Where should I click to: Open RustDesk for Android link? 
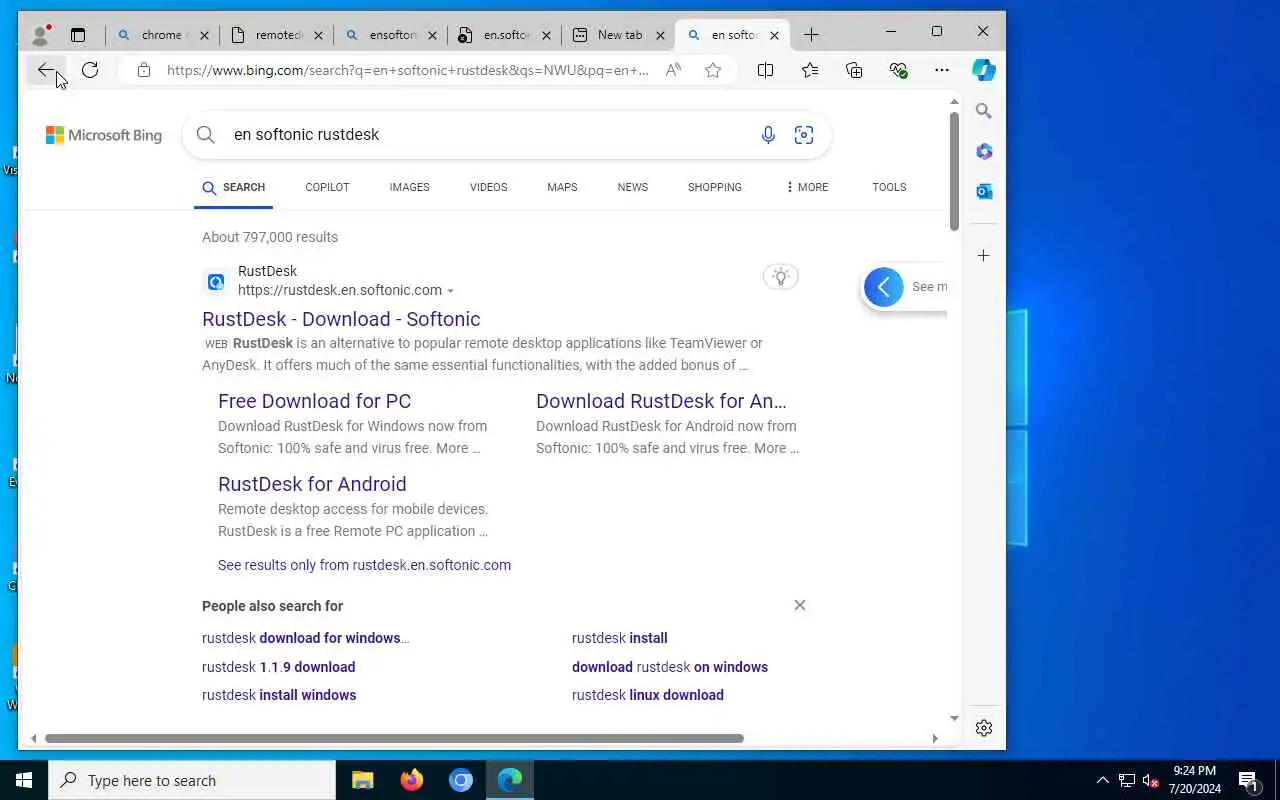coord(312,484)
